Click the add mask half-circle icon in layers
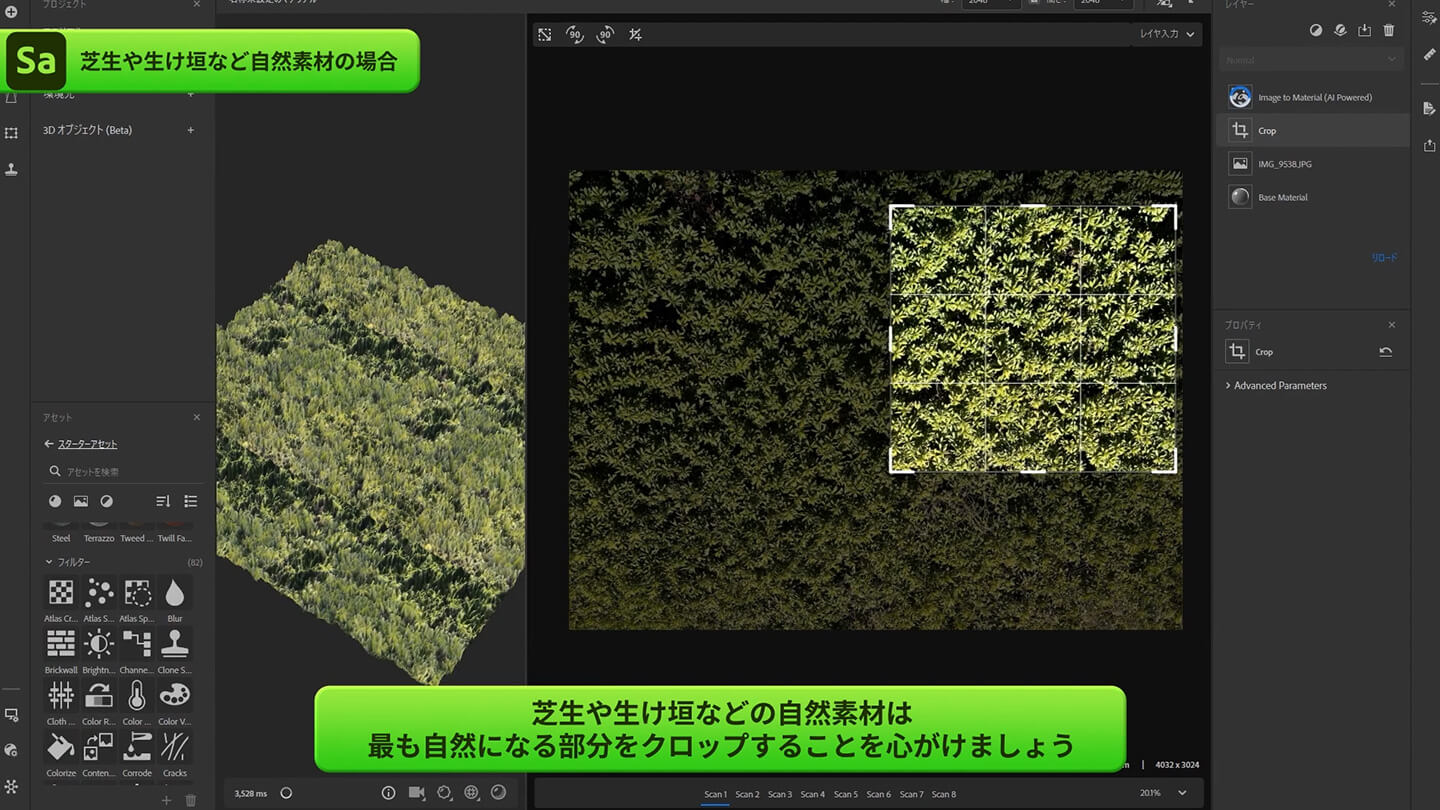The height and width of the screenshot is (810, 1440). coord(1316,30)
